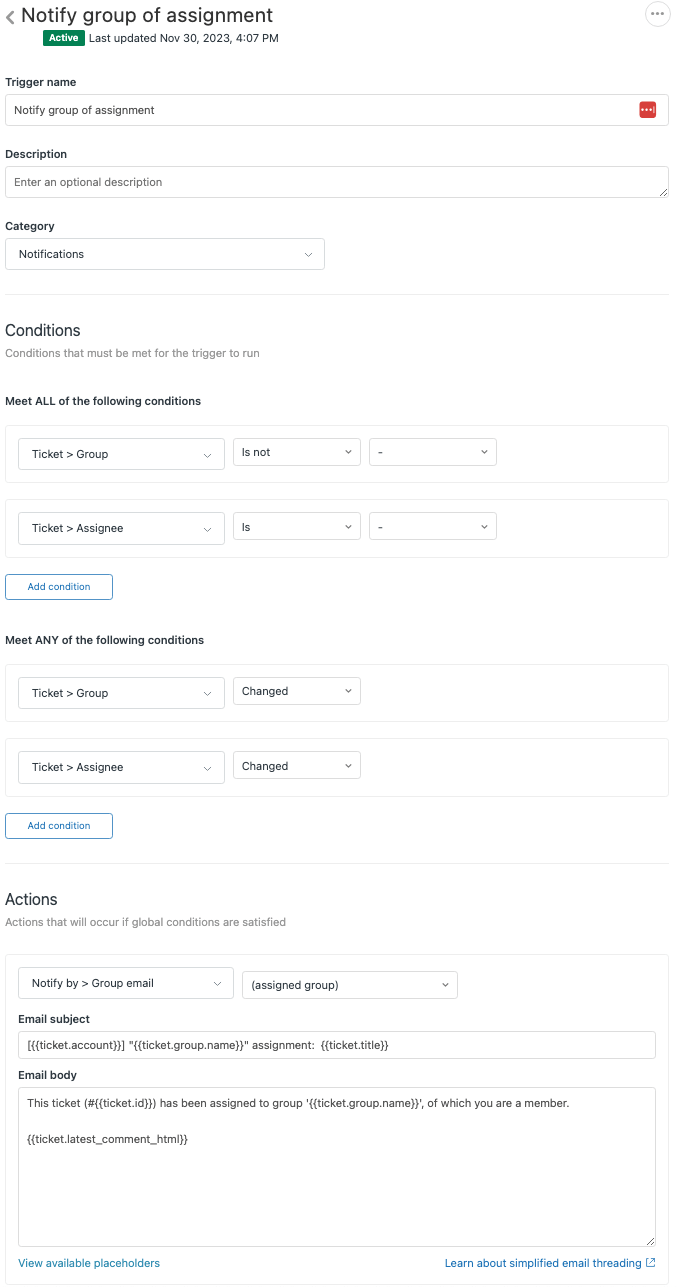
Task: Click Add condition under ALL conditions
Action: pyautogui.click(x=58, y=587)
